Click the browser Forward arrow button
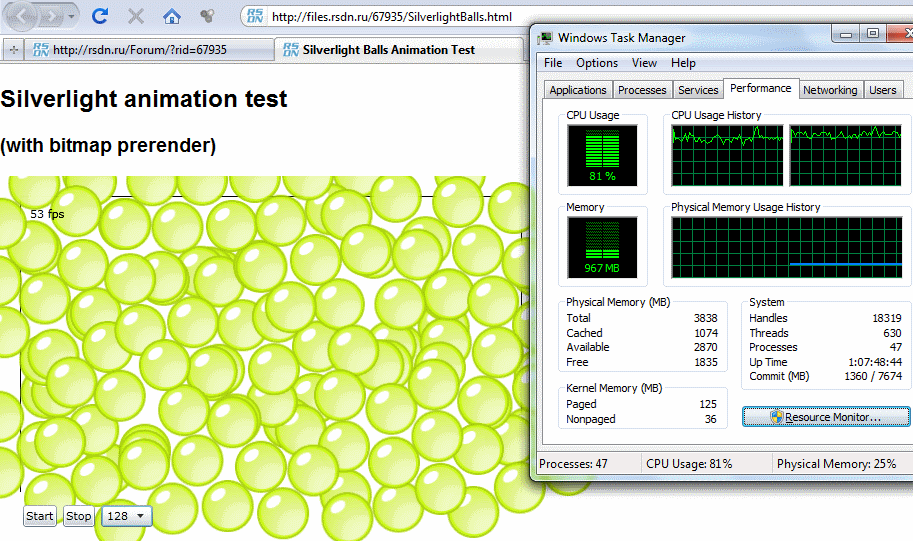Screen dimensions: 913x541 [x=51, y=16]
